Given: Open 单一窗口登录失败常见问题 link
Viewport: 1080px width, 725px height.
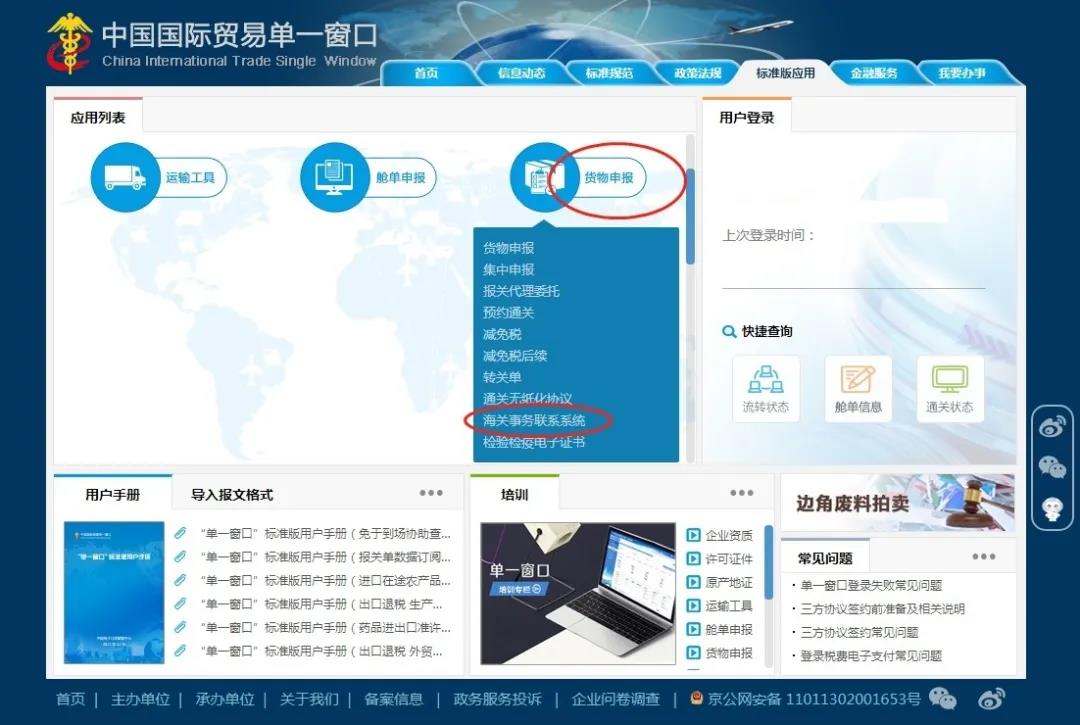Looking at the screenshot, I should click(871, 586).
